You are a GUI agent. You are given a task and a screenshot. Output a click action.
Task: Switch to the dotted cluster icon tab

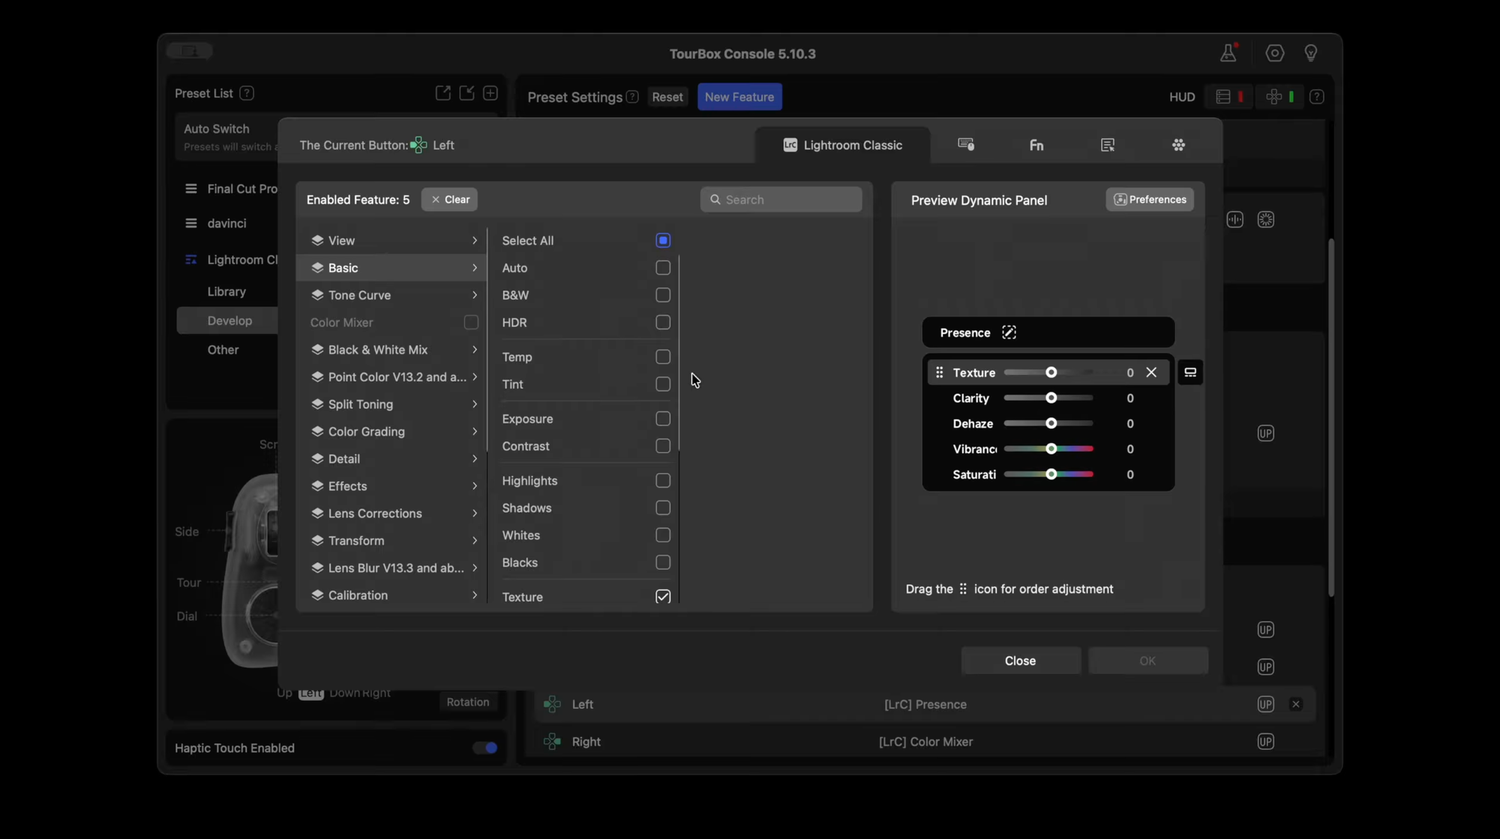click(1179, 145)
